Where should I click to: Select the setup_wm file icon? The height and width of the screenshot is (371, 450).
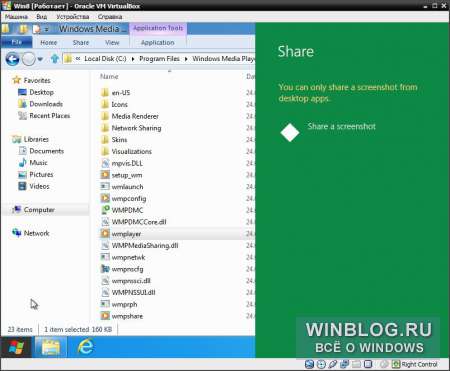coord(105,175)
